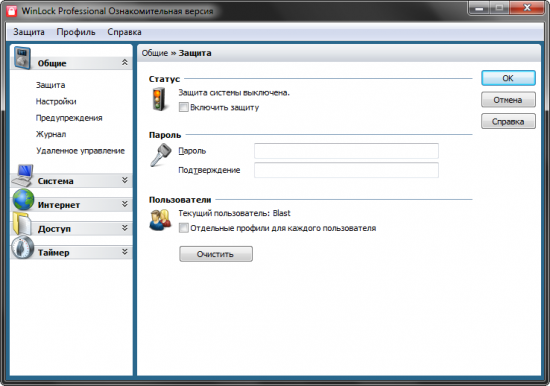Click the key icon beside Пароль

point(161,155)
